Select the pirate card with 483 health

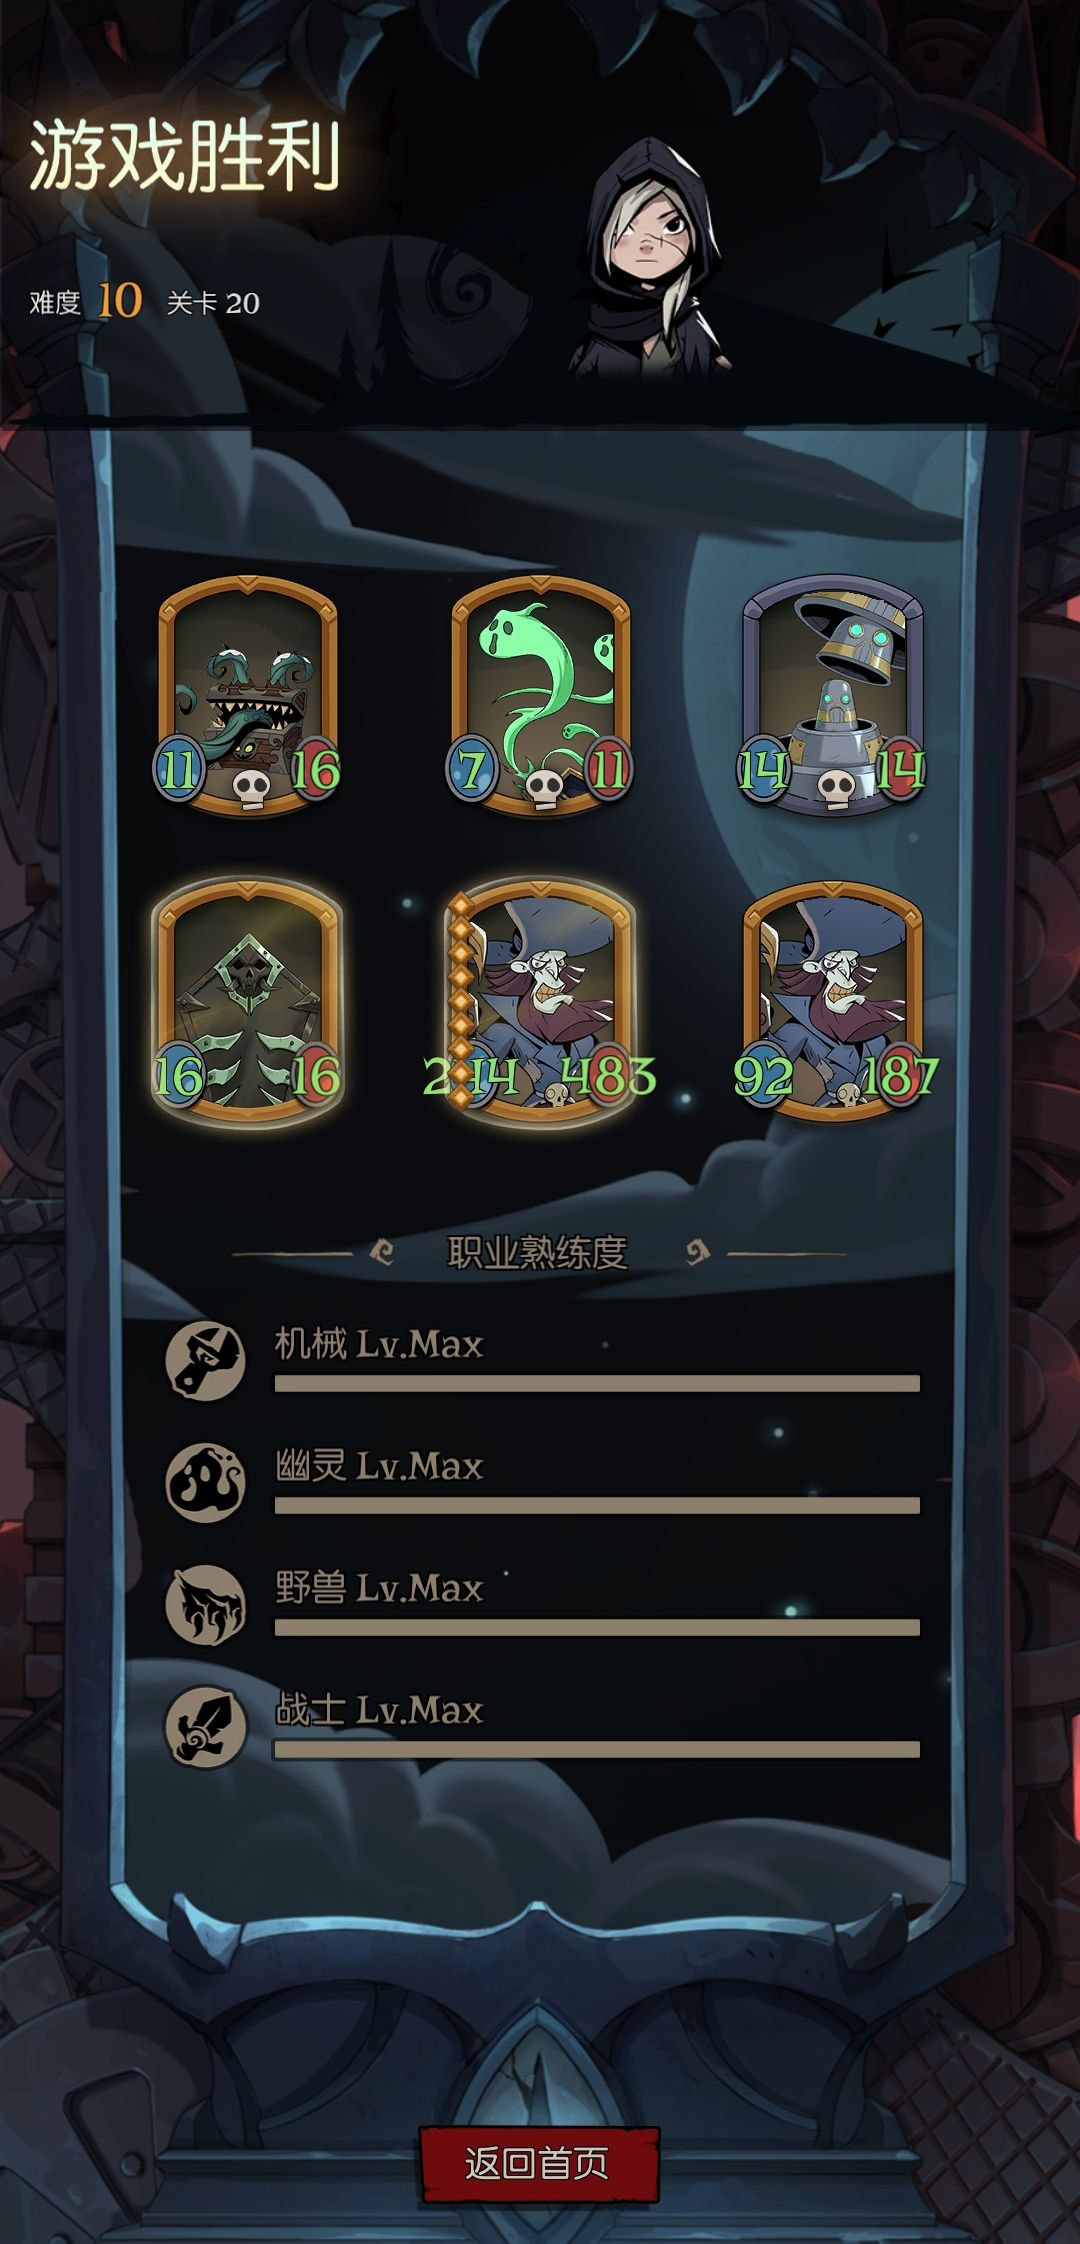tap(540, 1002)
